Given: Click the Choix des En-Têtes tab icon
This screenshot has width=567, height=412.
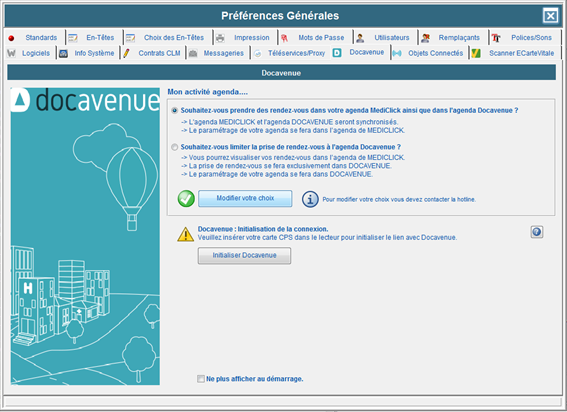Looking at the screenshot, I should [130, 38].
